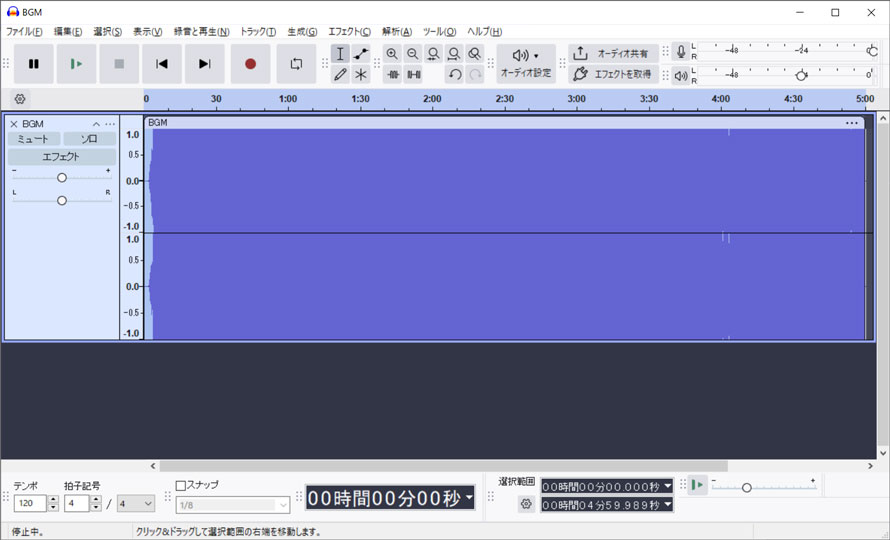Viewport: 890px width, 540px height.
Task: Select the Multi-tool asterisk icon
Action: tap(361, 74)
